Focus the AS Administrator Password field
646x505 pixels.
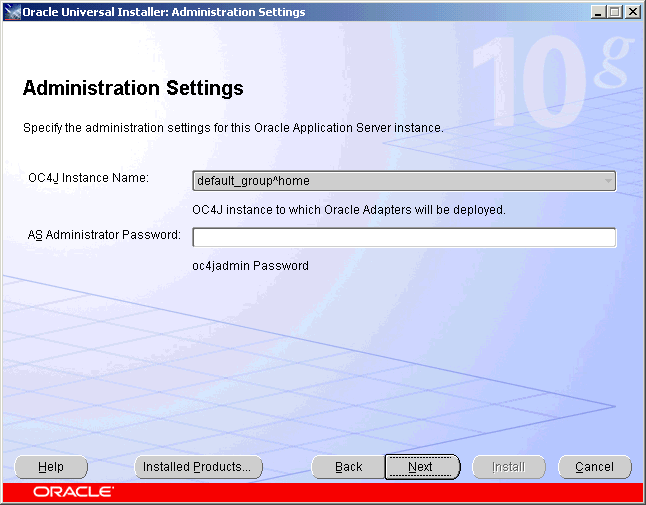tap(404, 237)
